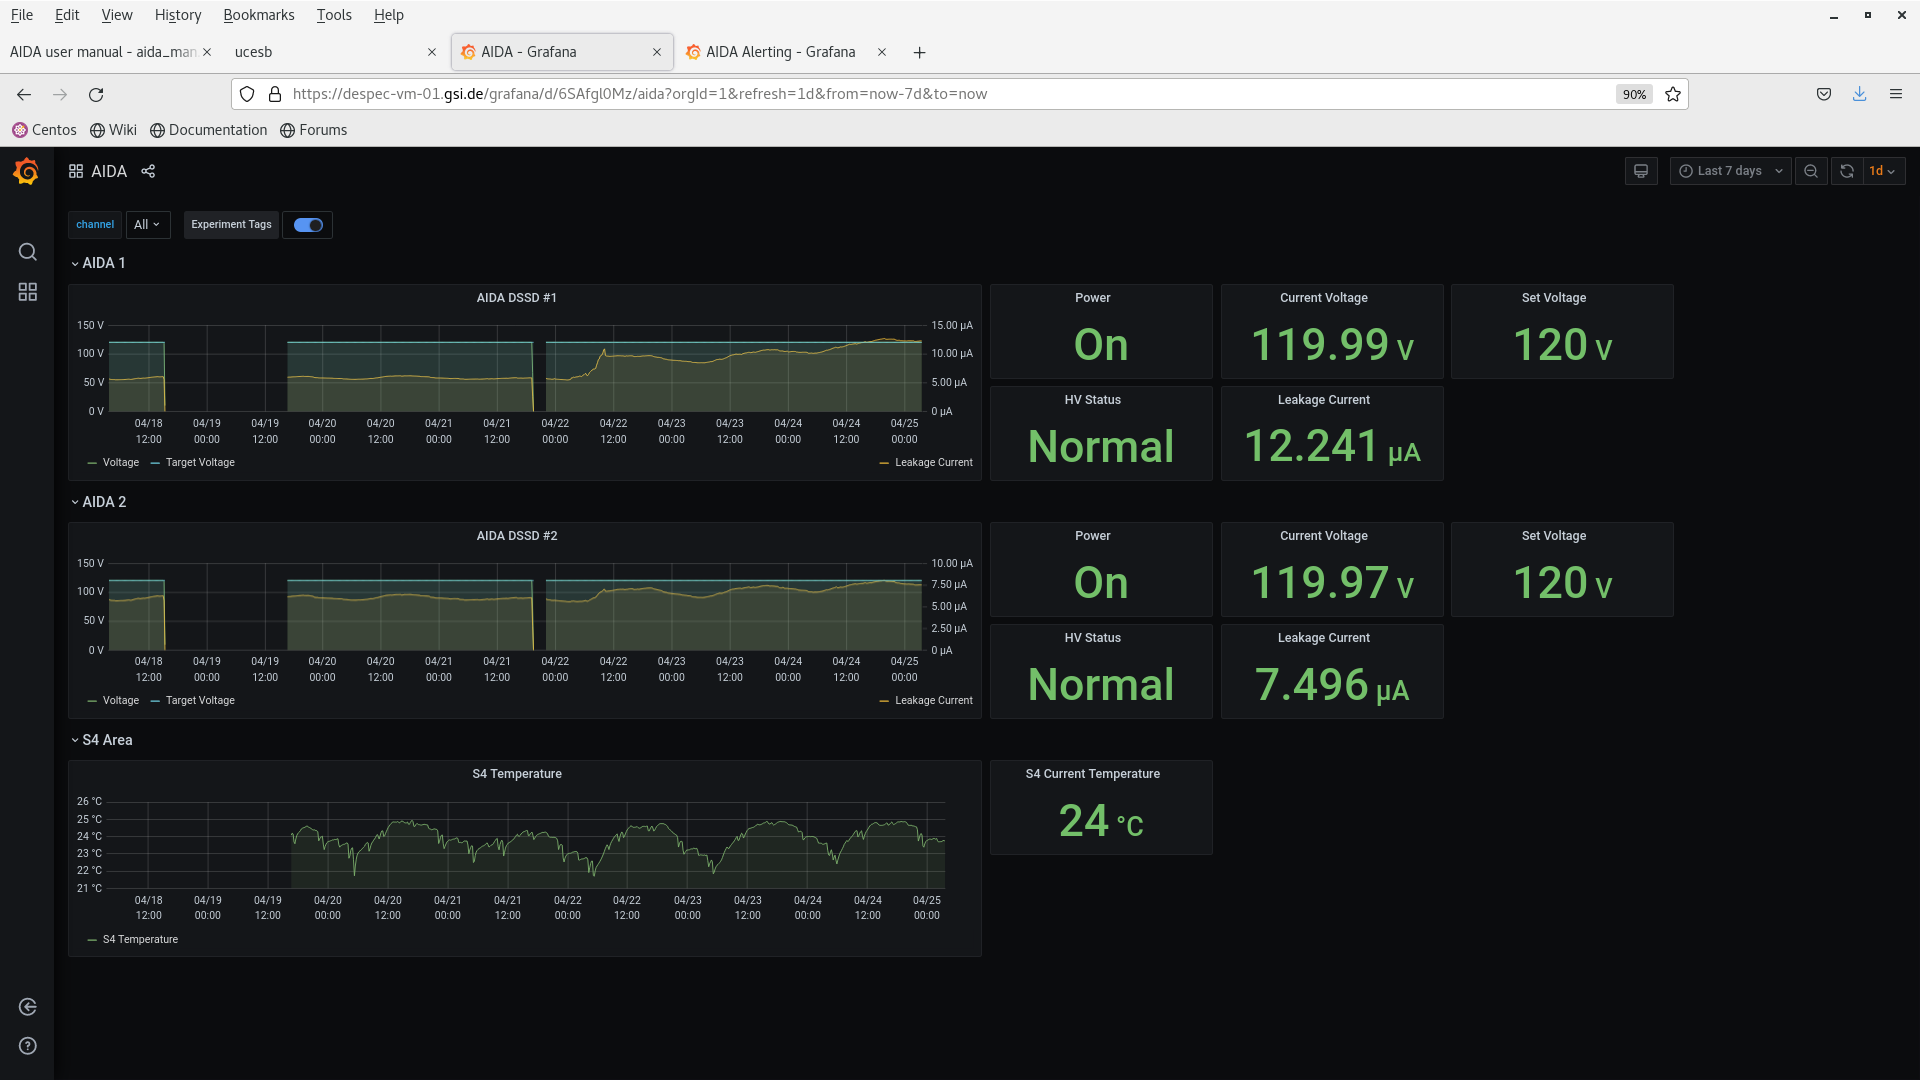Toggle Leakage Current series in AIDA DSSD #1 legend
The height and width of the screenshot is (1080, 1920).
pos(933,463)
